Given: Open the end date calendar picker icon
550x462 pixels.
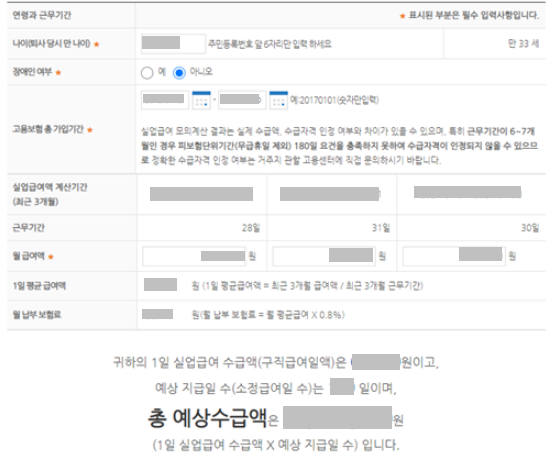Looking at the screenshot, I should coord(279,100).
